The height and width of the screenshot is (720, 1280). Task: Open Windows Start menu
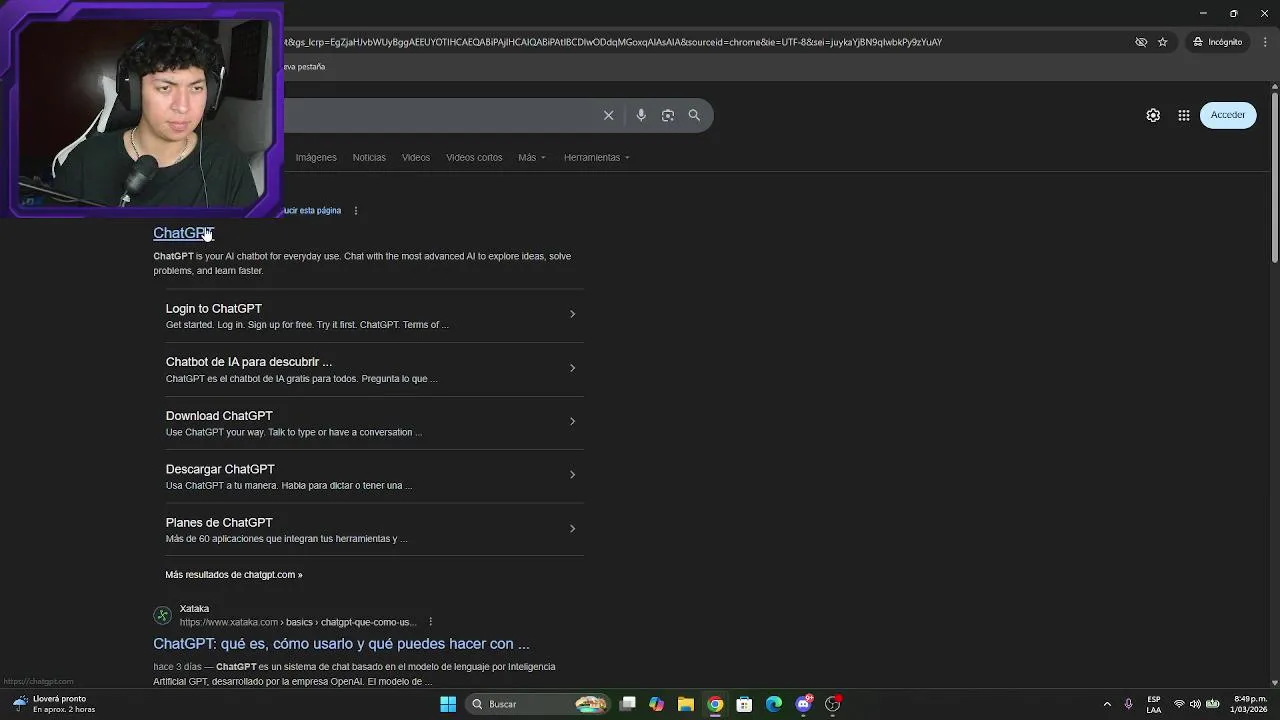tap(448, 704)
